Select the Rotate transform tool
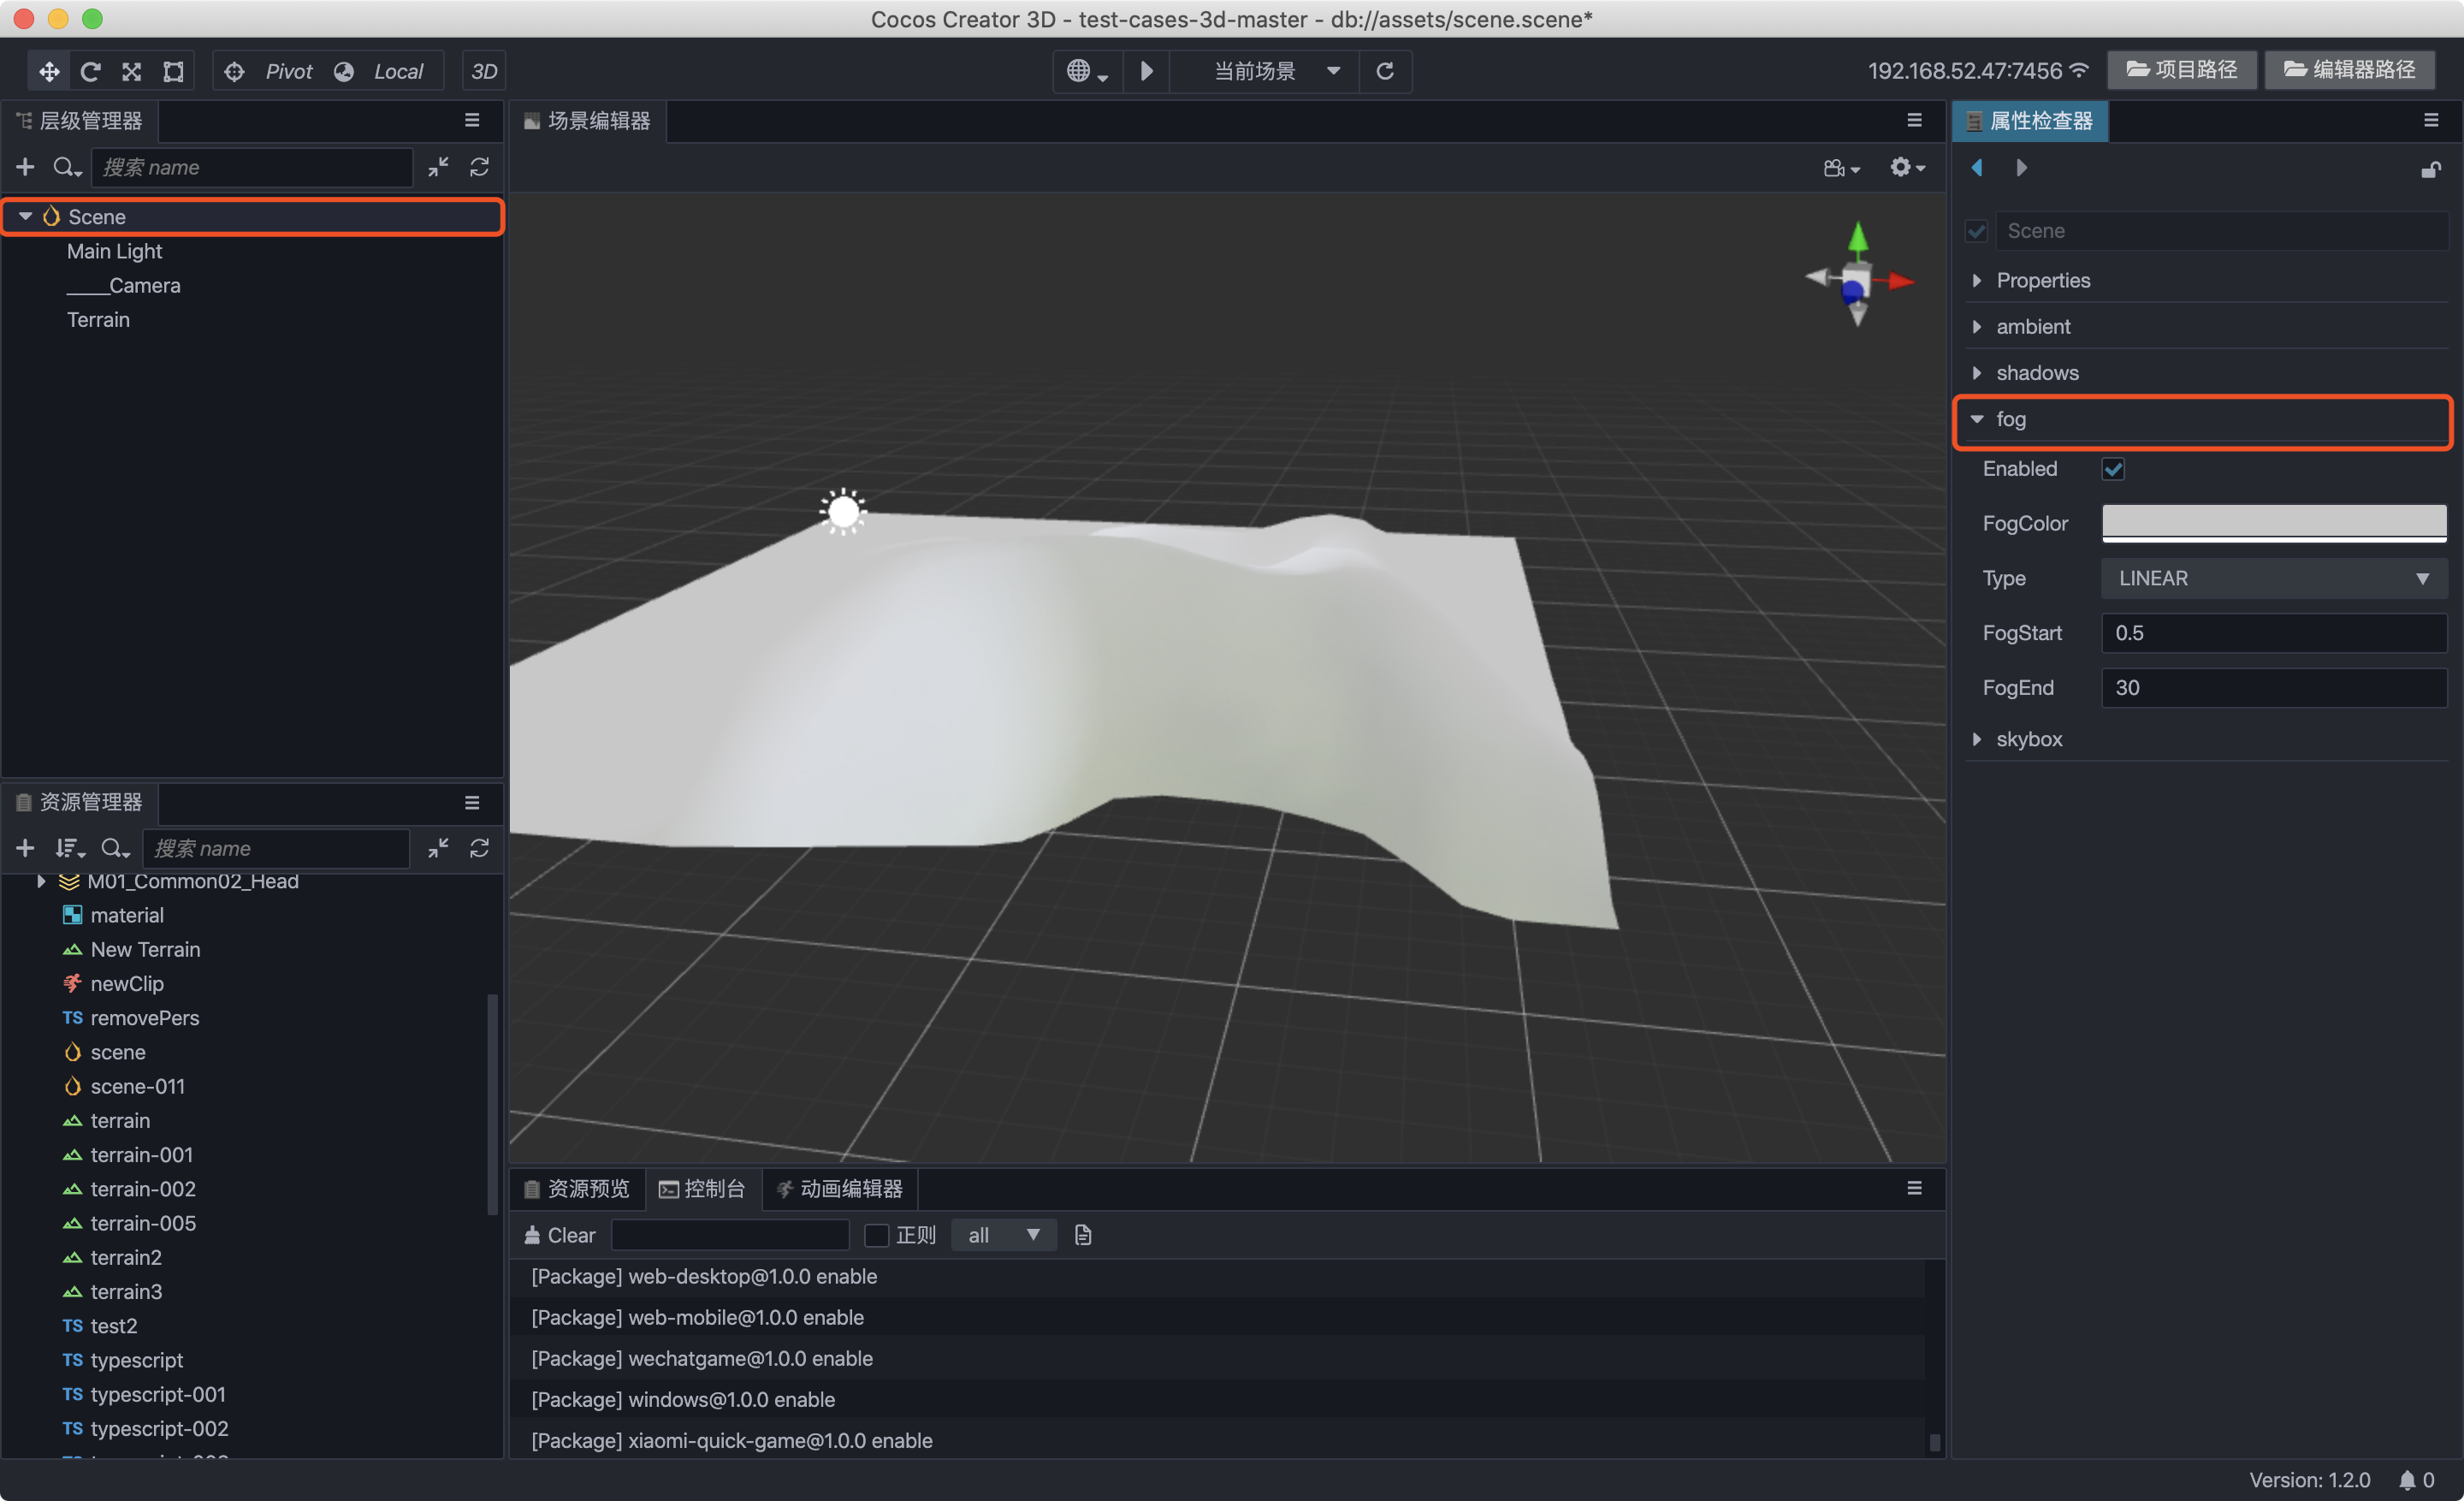This screenshot has width=2464, height=1501. (90, 71)
